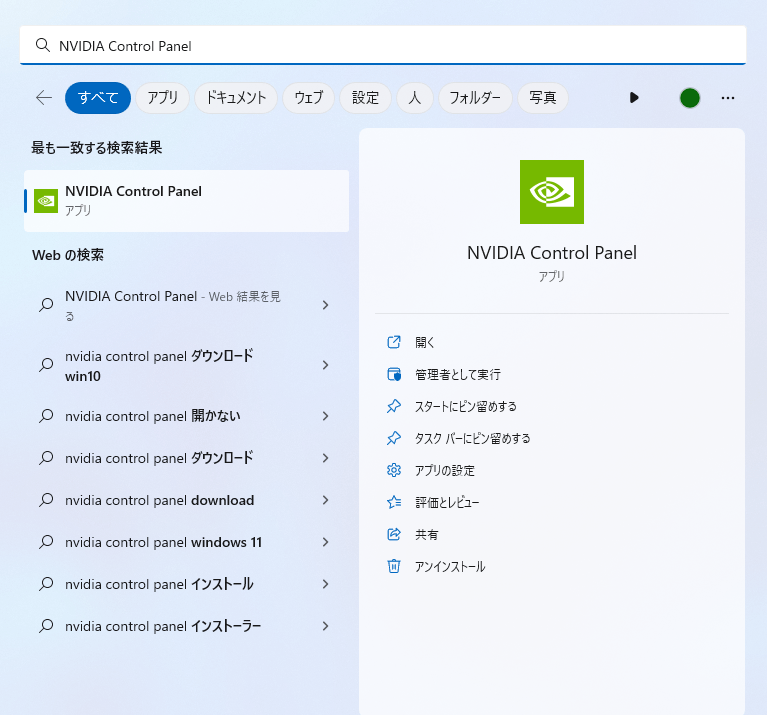Click the 'NVIDIA Control Panel' title in details pane

pyautogui.click(x=552, y=253)
